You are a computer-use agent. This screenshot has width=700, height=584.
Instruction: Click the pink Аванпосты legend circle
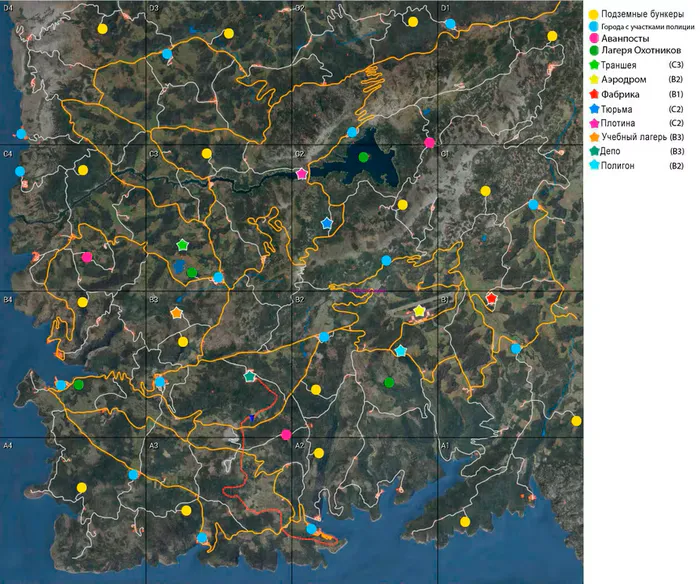[594, 39]
